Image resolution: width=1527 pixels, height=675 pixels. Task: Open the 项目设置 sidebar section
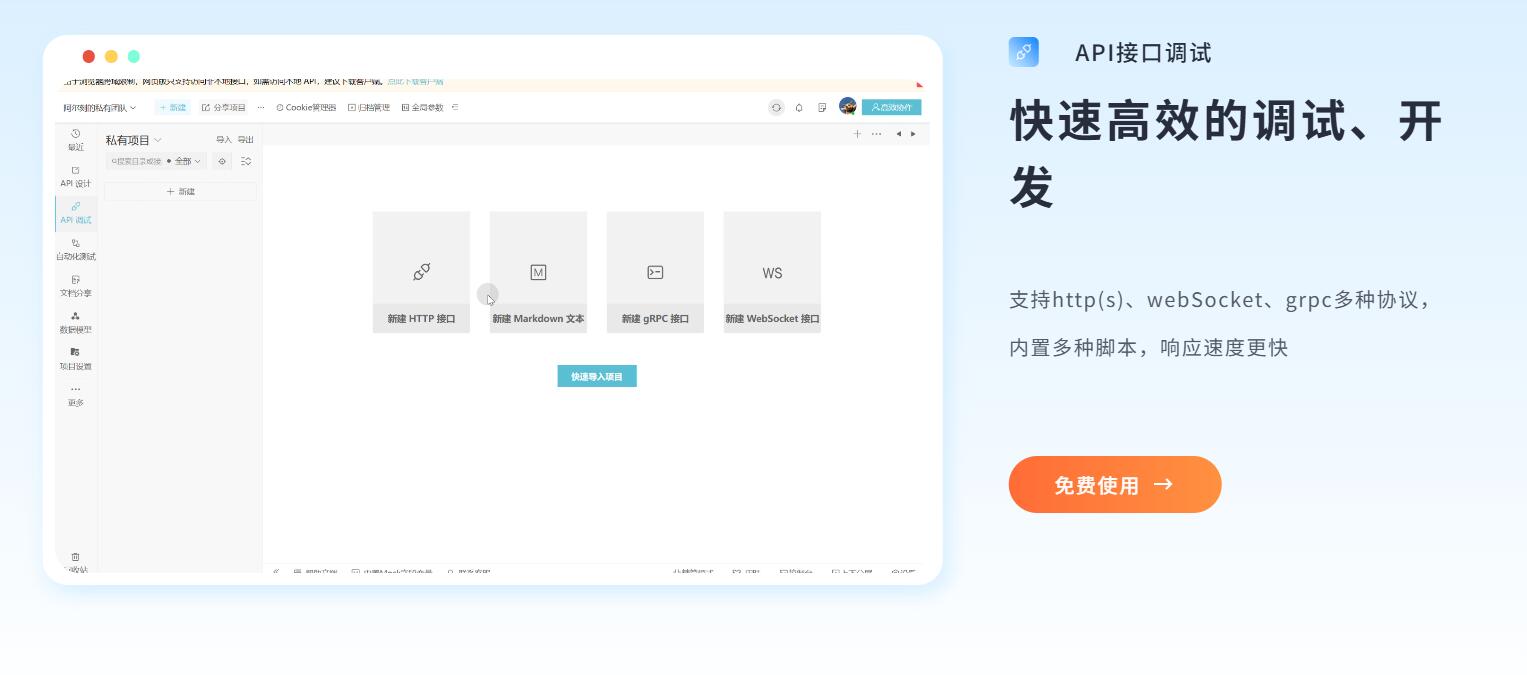point(76,359)
